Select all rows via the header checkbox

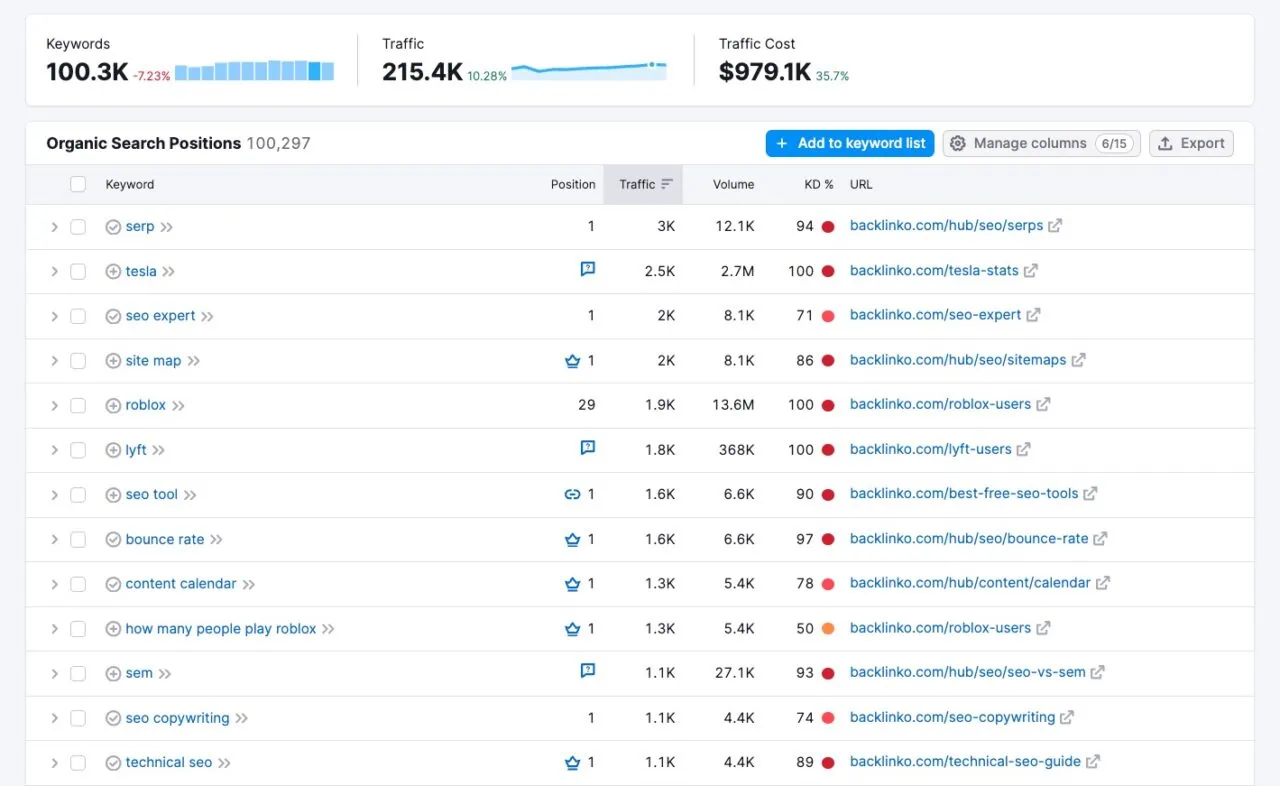coord(77,184)
